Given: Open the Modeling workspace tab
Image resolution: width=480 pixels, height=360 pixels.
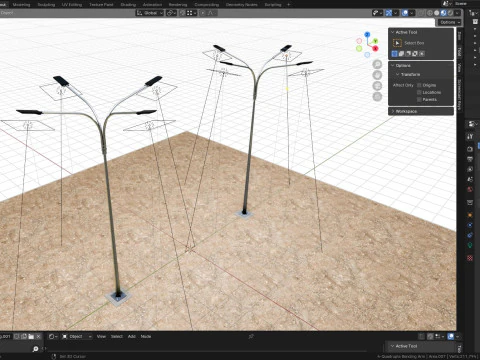Looking at the screenshot, I should coord(21,5).
